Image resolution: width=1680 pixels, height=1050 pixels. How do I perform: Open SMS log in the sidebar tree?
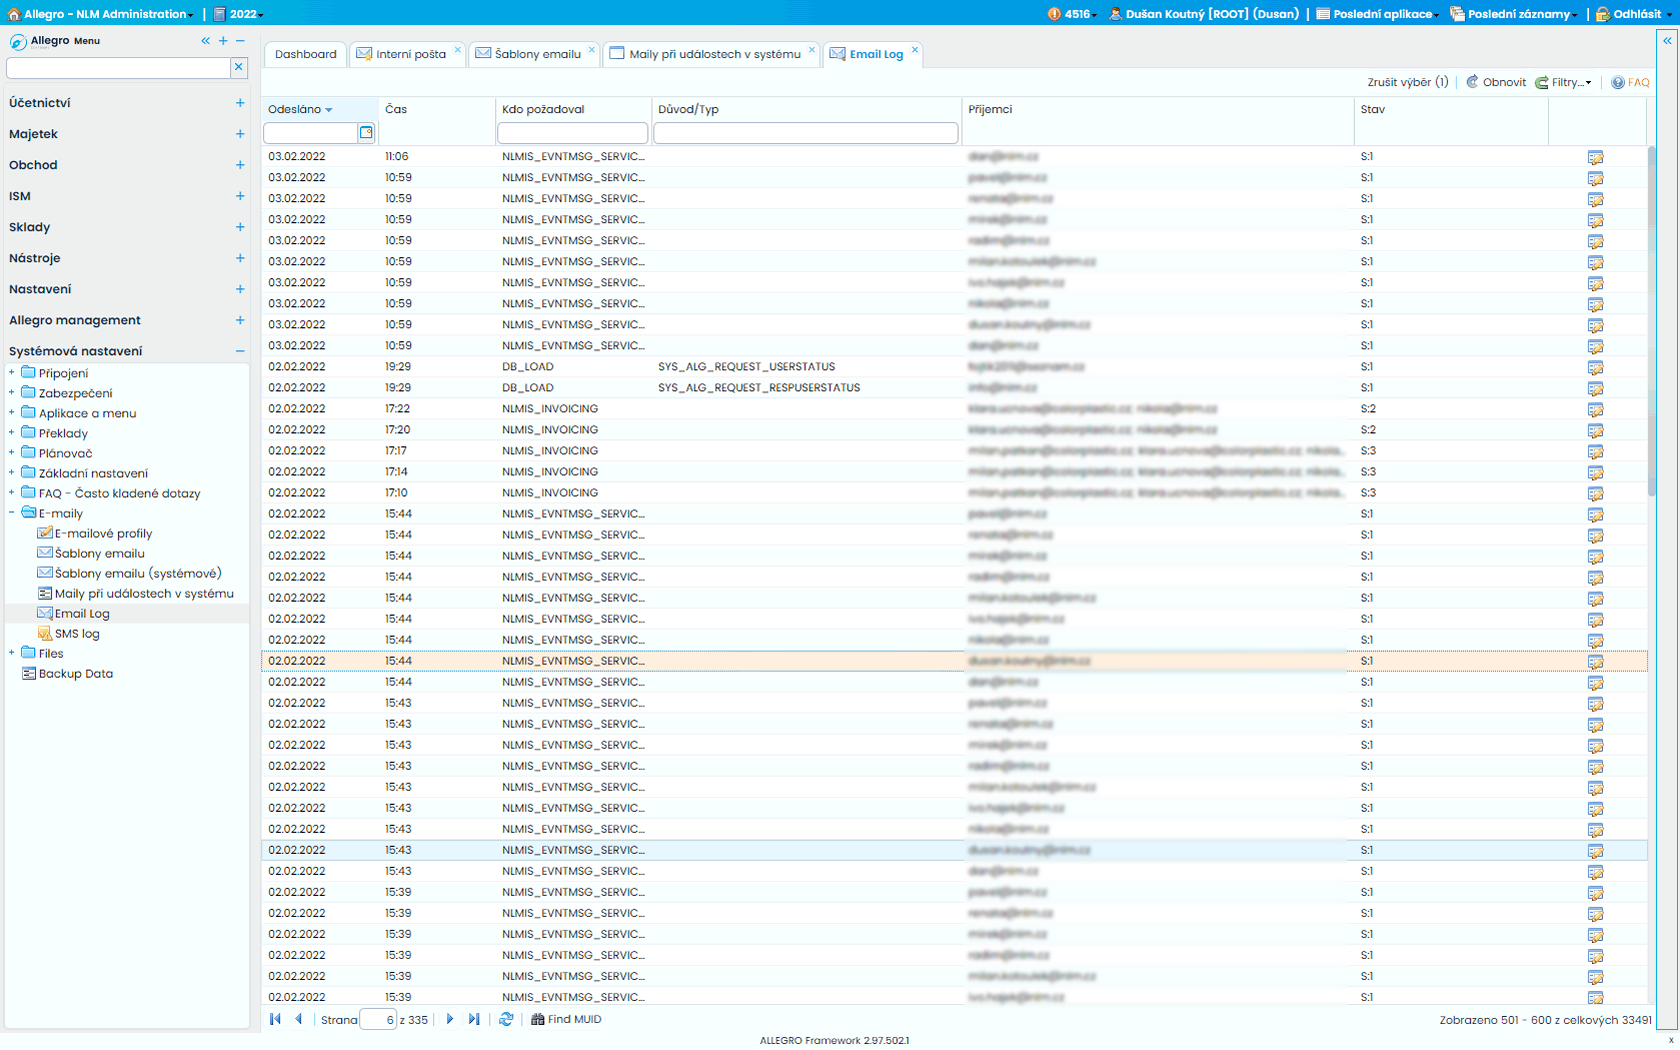coord(77,634)
